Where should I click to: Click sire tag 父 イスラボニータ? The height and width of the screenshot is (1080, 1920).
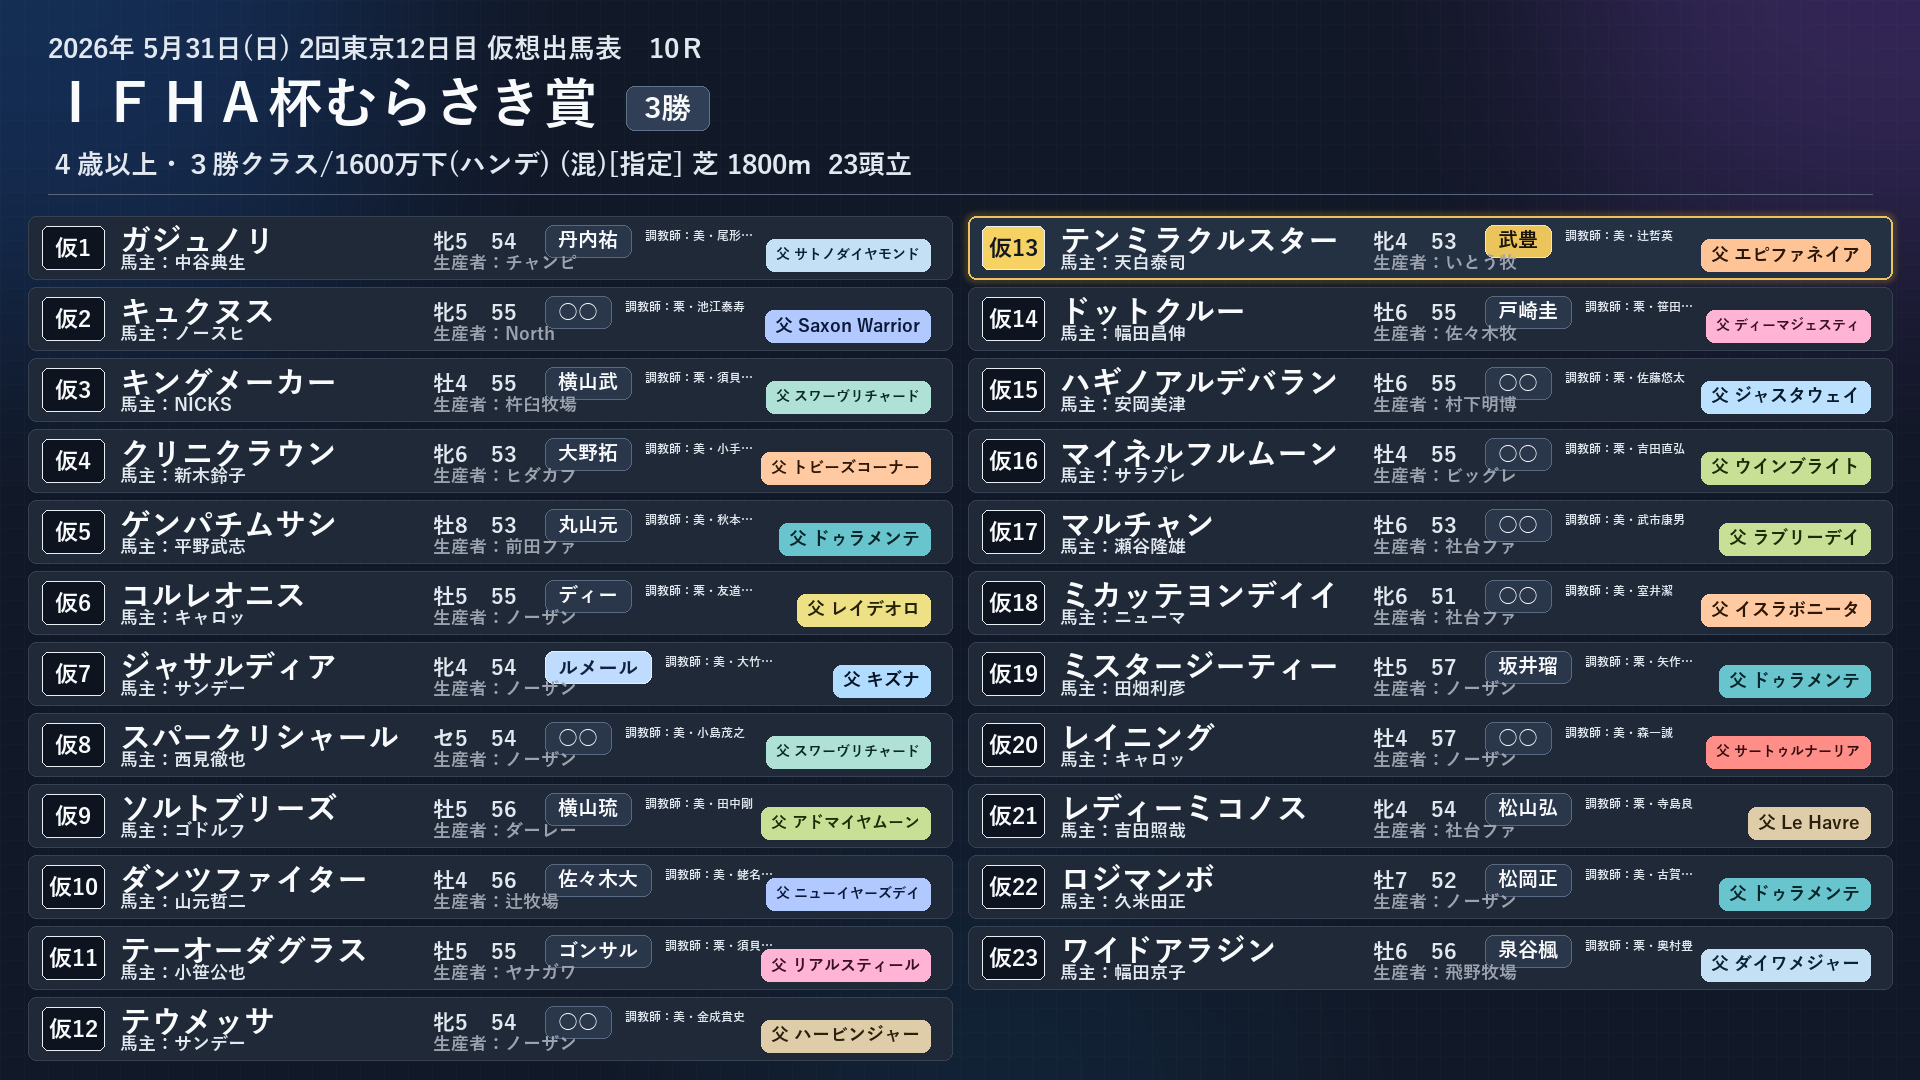[x=1786, y=610]
